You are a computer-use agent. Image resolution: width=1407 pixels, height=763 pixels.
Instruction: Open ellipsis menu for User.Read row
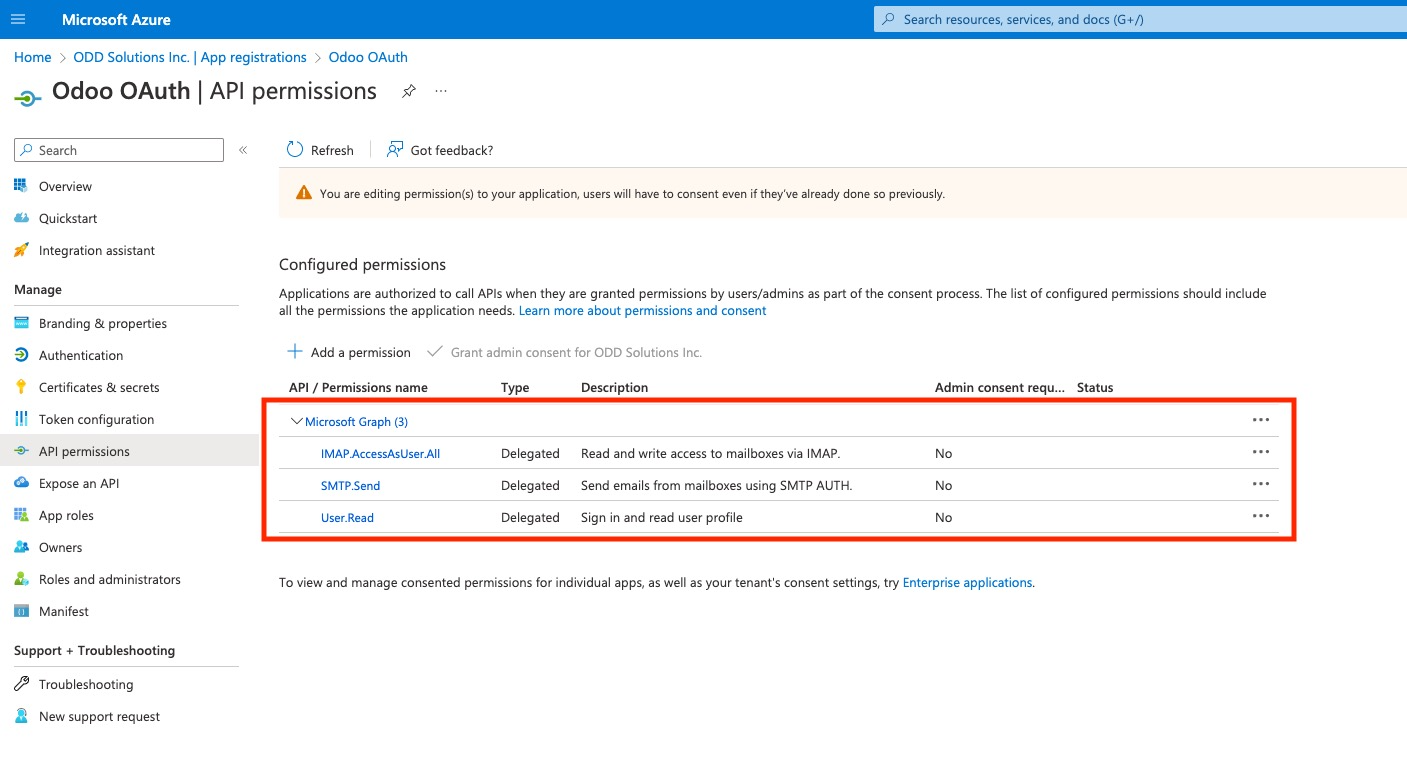(x=1261, y=516)
